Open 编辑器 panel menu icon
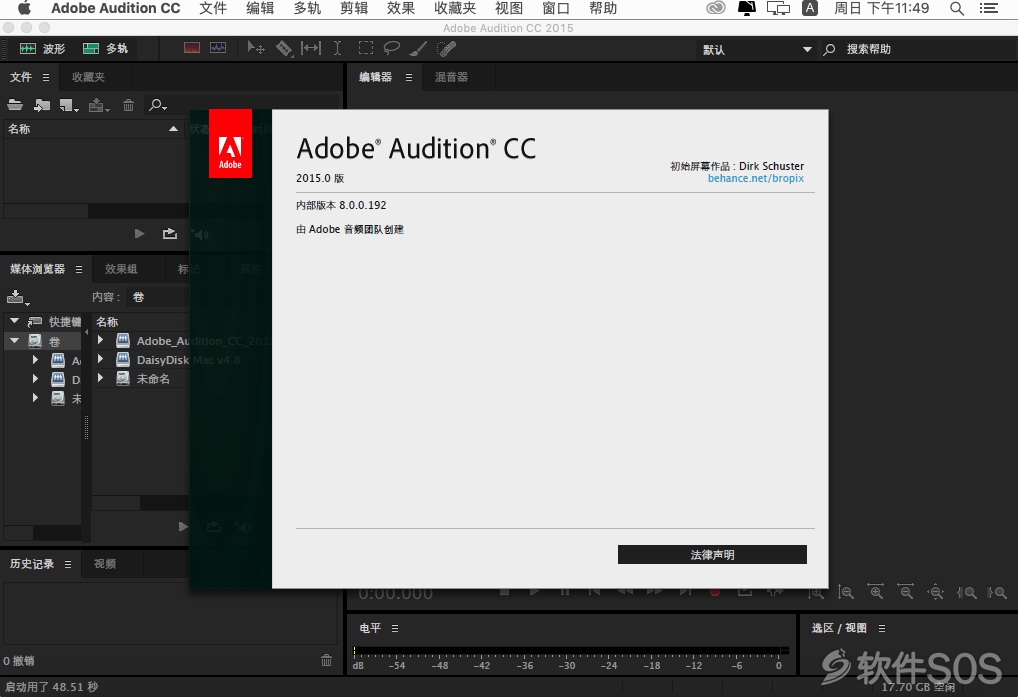The height and width of the screenshot is (697, 1018). click(x=408, y=77)
